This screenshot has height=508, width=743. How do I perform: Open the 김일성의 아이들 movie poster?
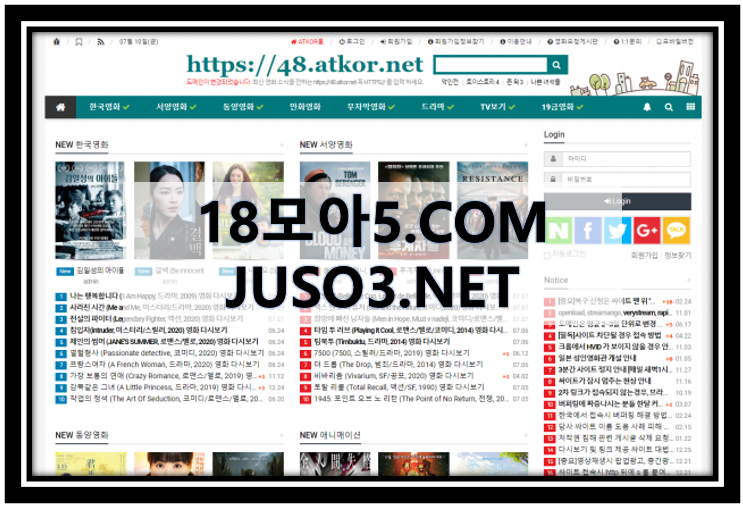[90, 210]
